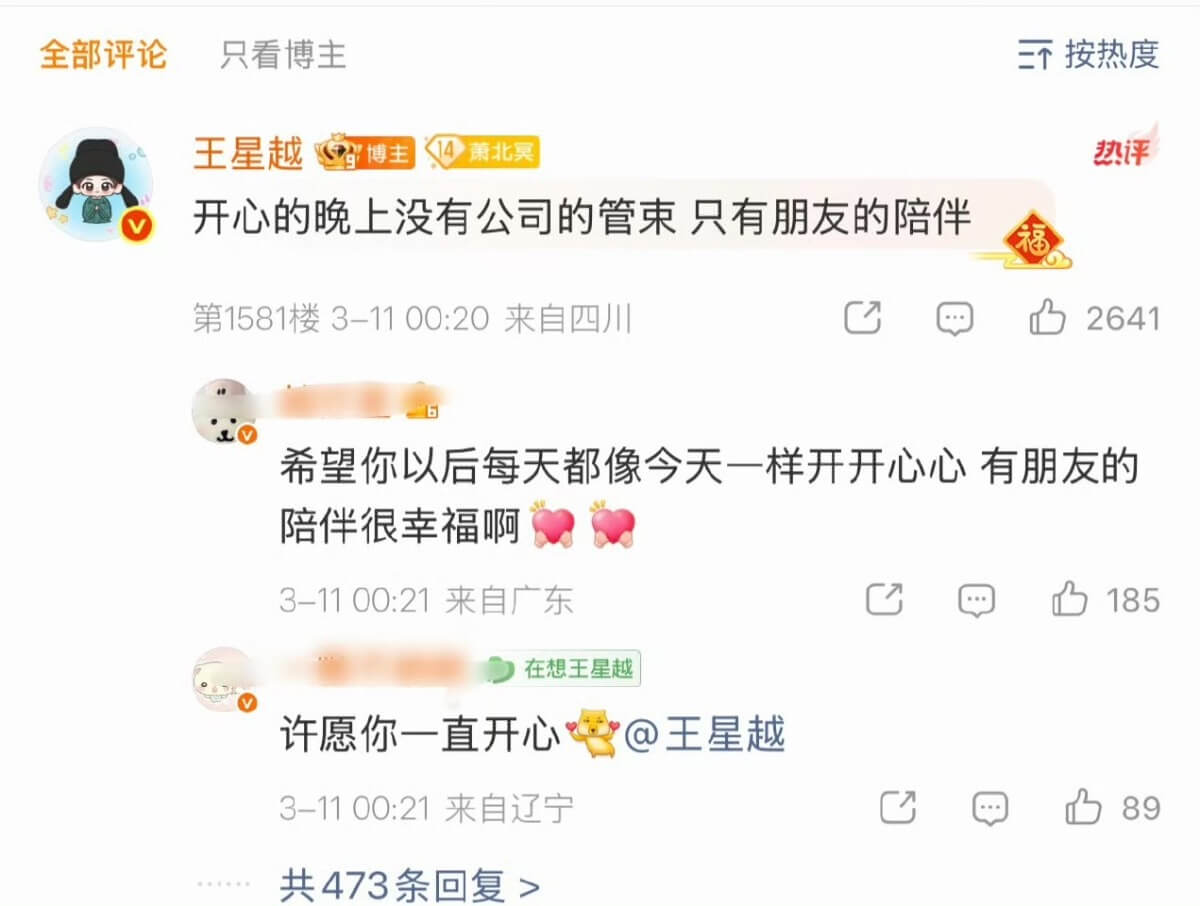Share the comment with 2641 likes
This screenshot has height=906, width=1200.
[863, 319]
